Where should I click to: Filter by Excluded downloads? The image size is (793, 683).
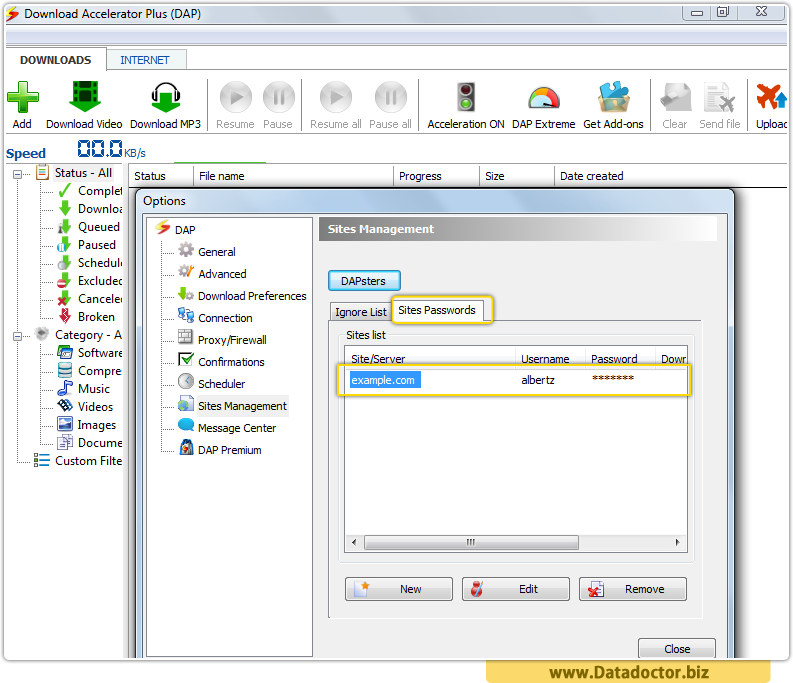tap(100, 281)
